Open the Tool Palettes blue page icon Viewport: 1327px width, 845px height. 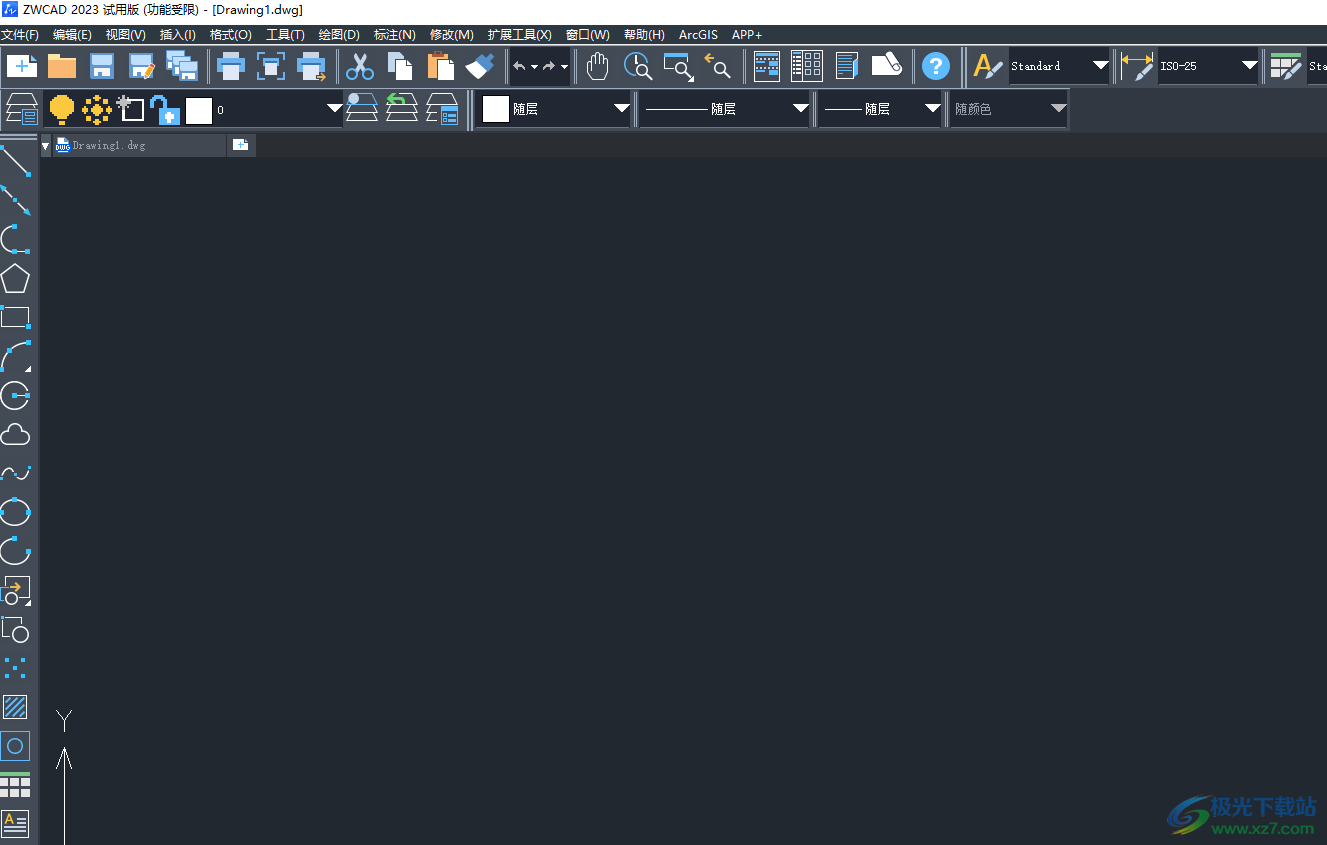pos(847,66)
